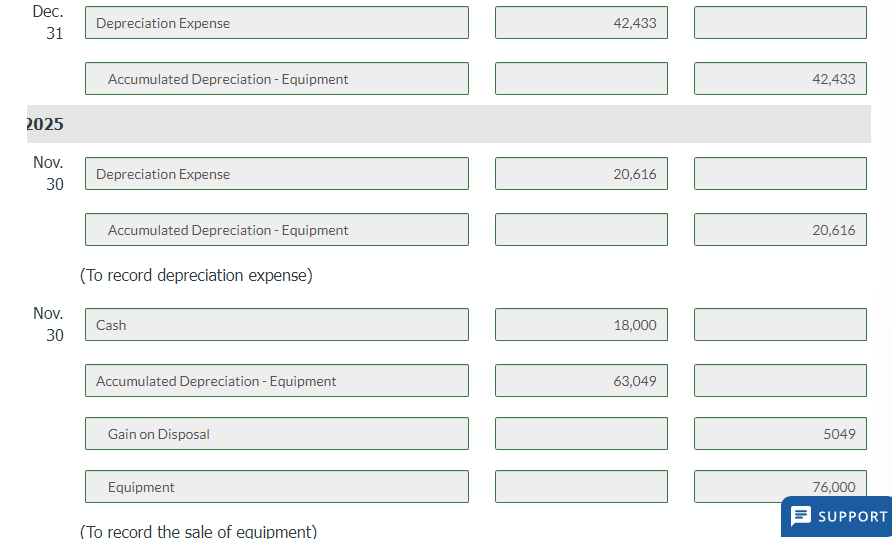Click the Support chat bubble icon

(801, 516)
